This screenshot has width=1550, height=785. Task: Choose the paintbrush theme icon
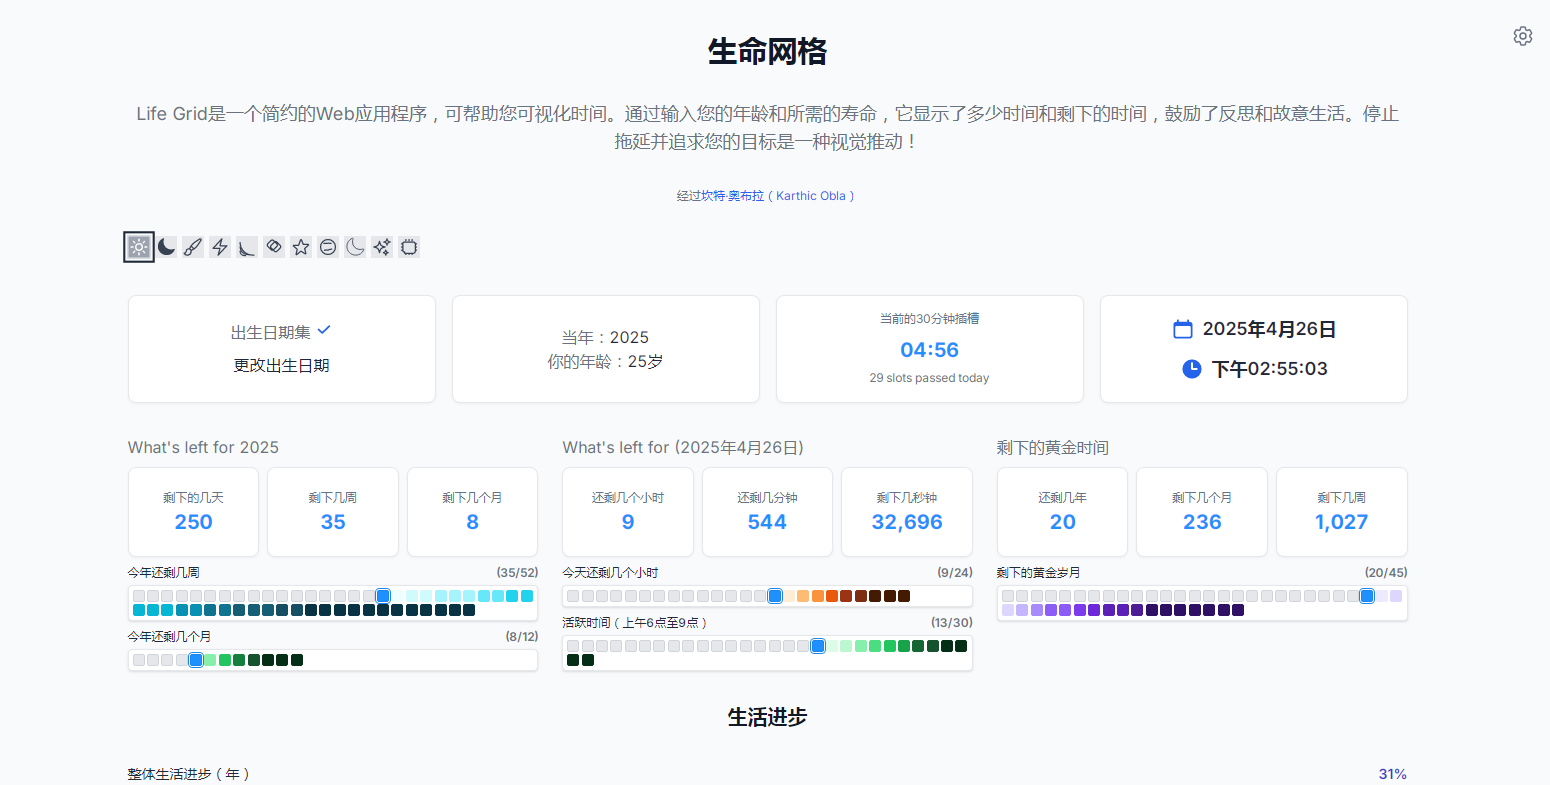pos(193,247)
